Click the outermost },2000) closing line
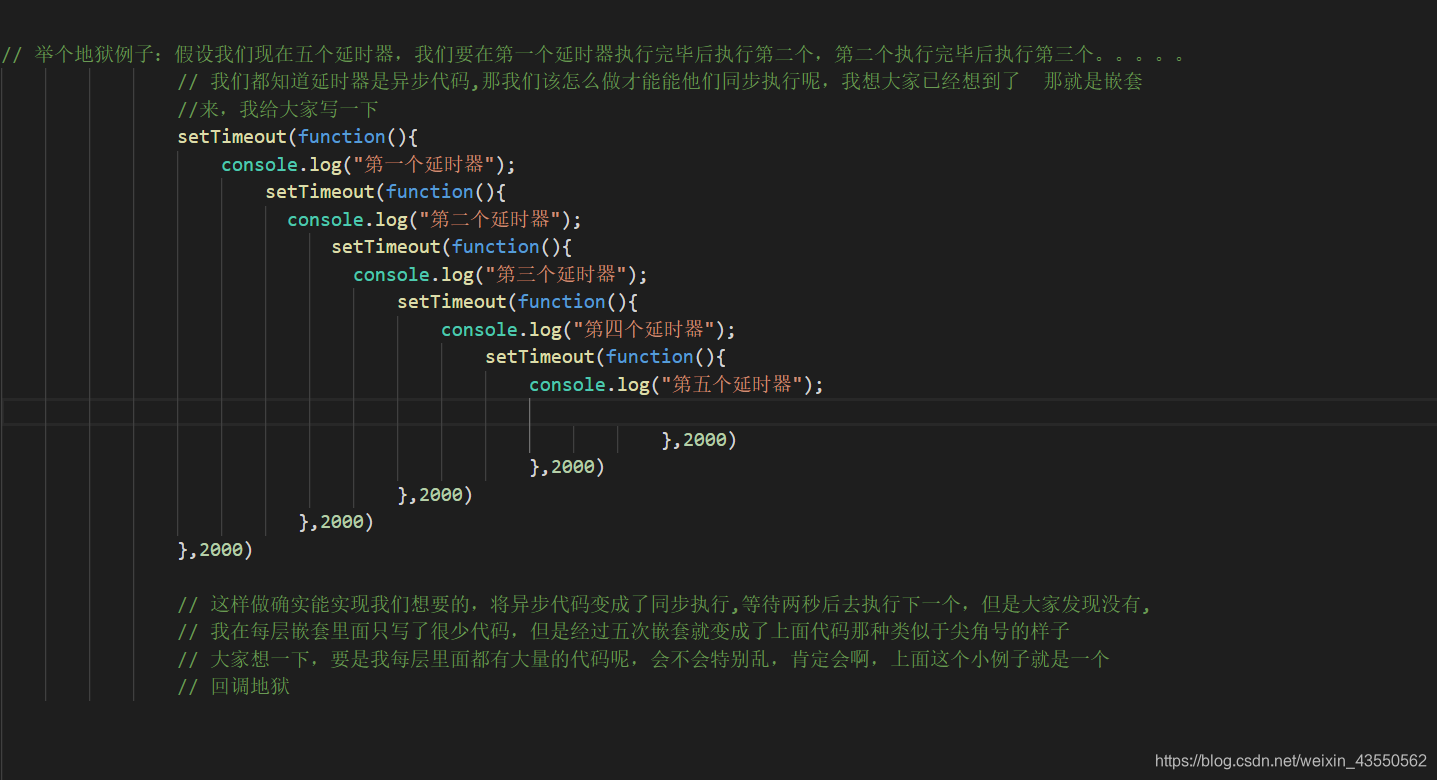The height and width of the screenshot is (780, 1437). coord(215,549)
